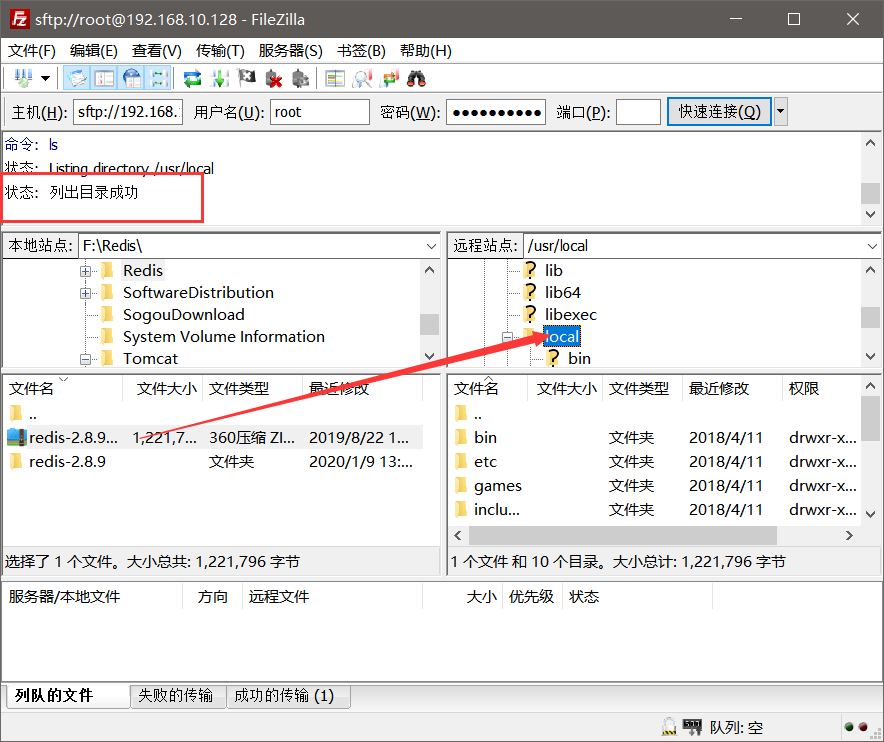Click the 快速连接 button
This screenshot has width=884, height=742.
719,112
